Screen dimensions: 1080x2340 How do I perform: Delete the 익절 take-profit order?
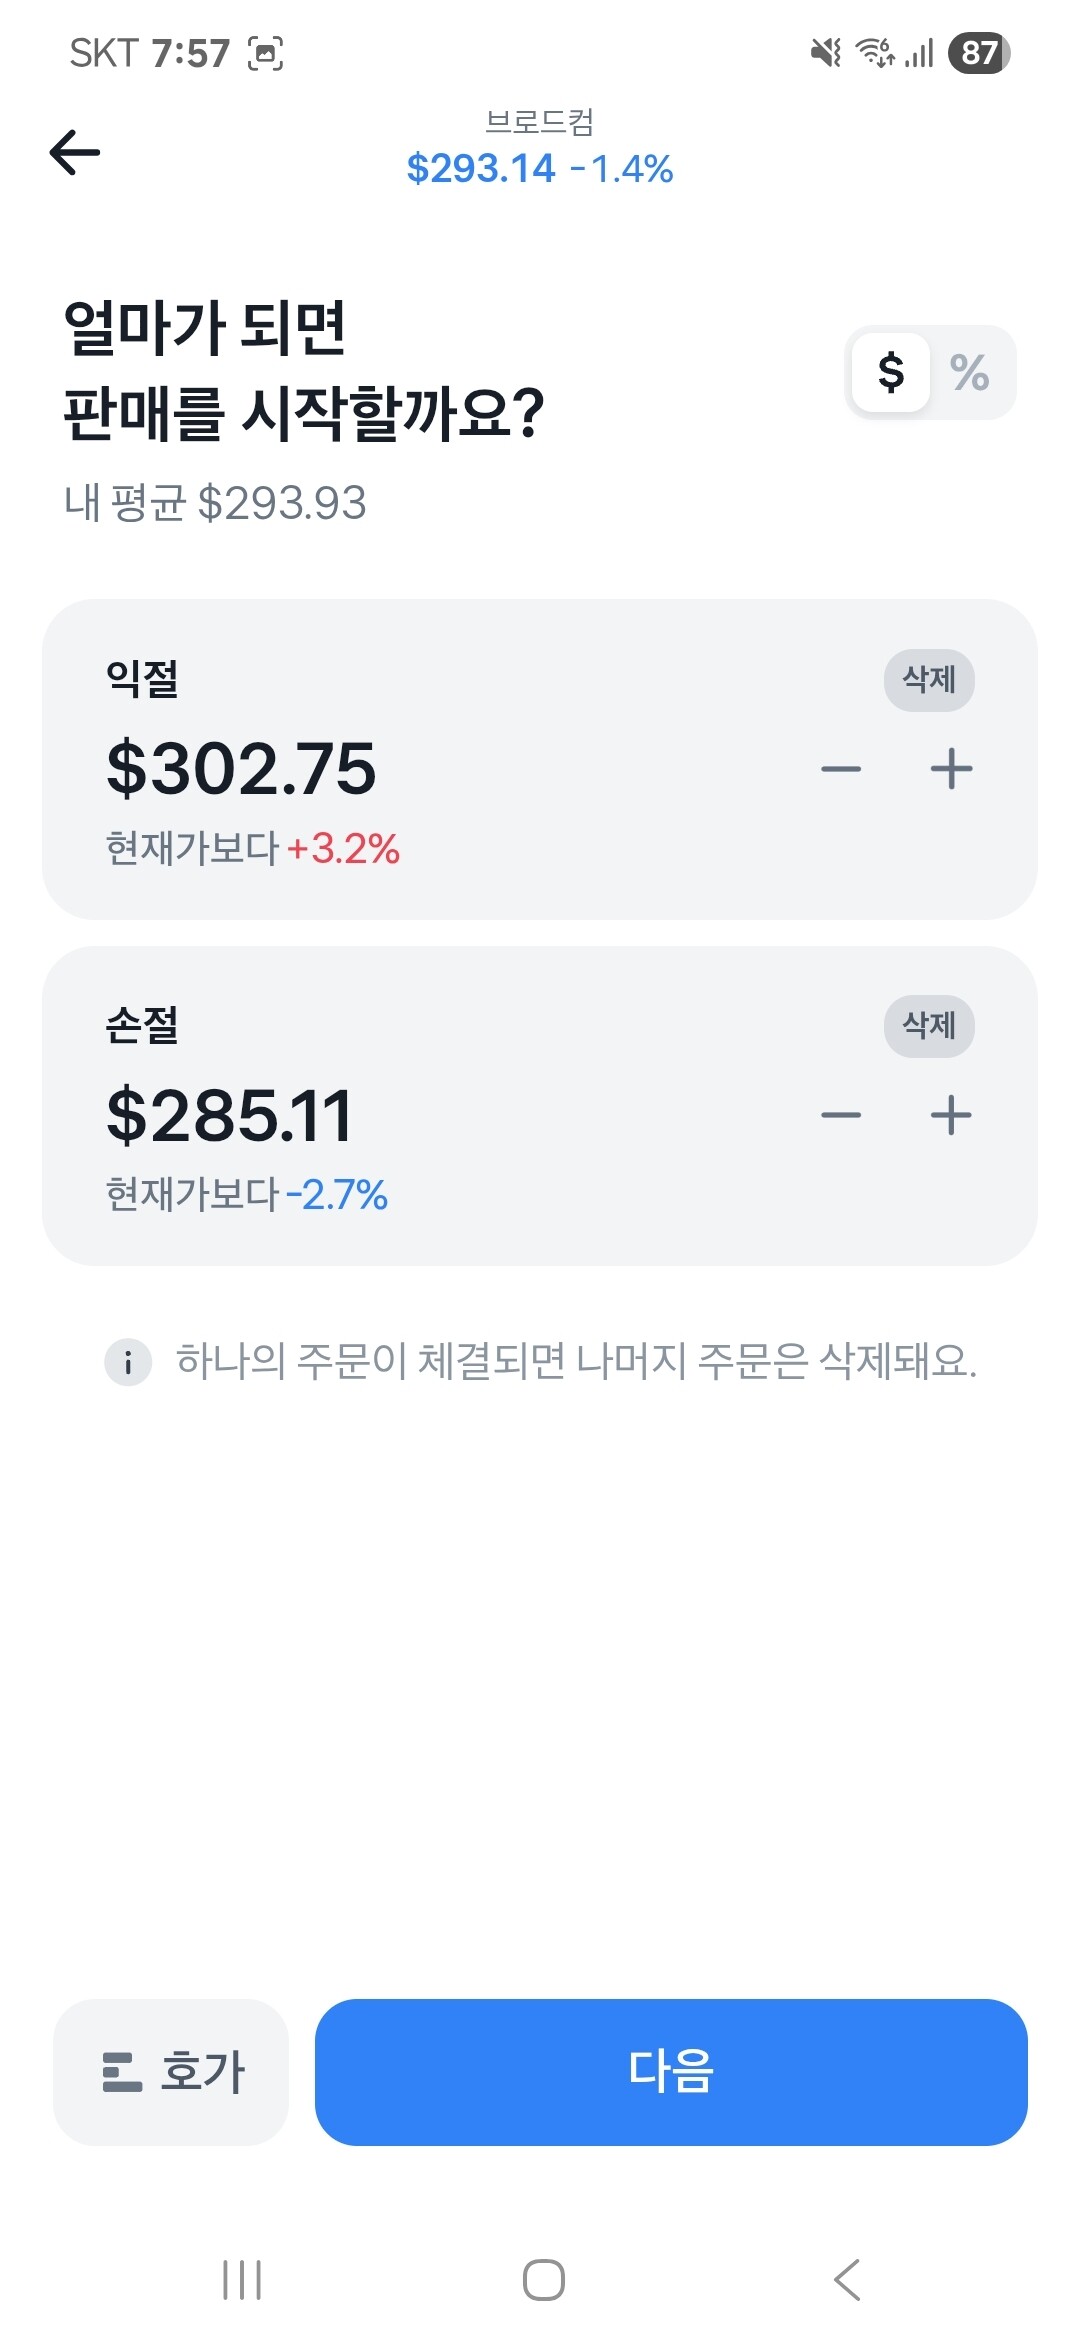pos(928,680)
